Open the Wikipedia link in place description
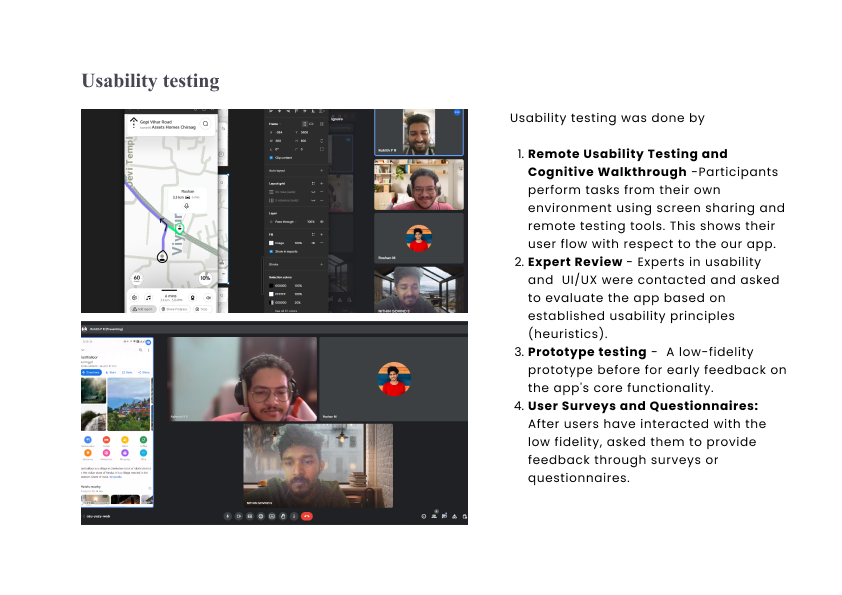The image size is (842, 595). (x=116, y=477)
